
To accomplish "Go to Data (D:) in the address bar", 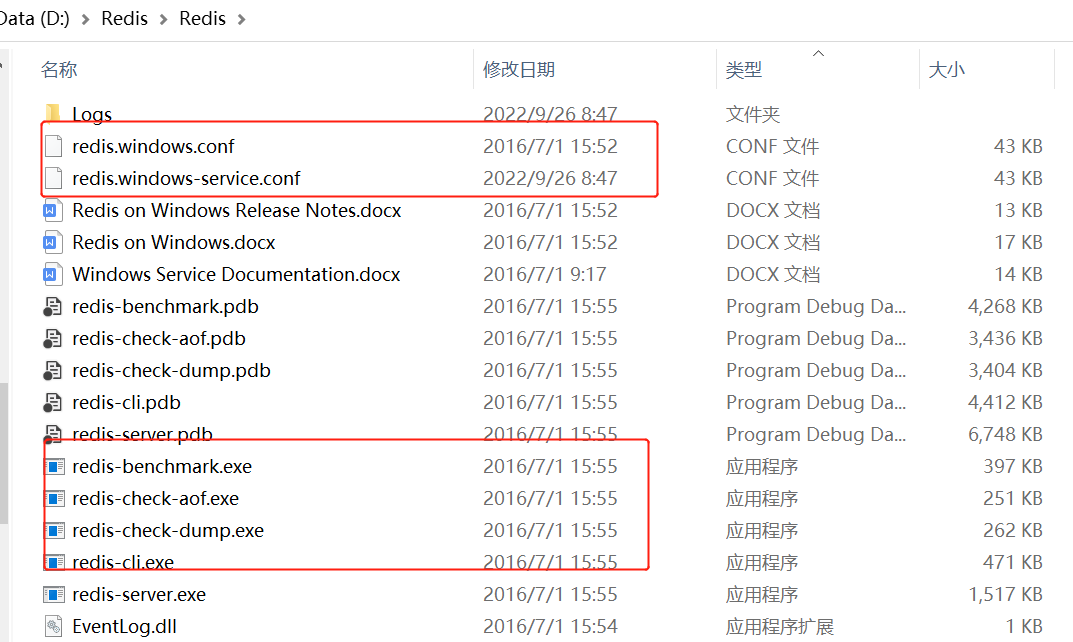I will pos(34,18).
